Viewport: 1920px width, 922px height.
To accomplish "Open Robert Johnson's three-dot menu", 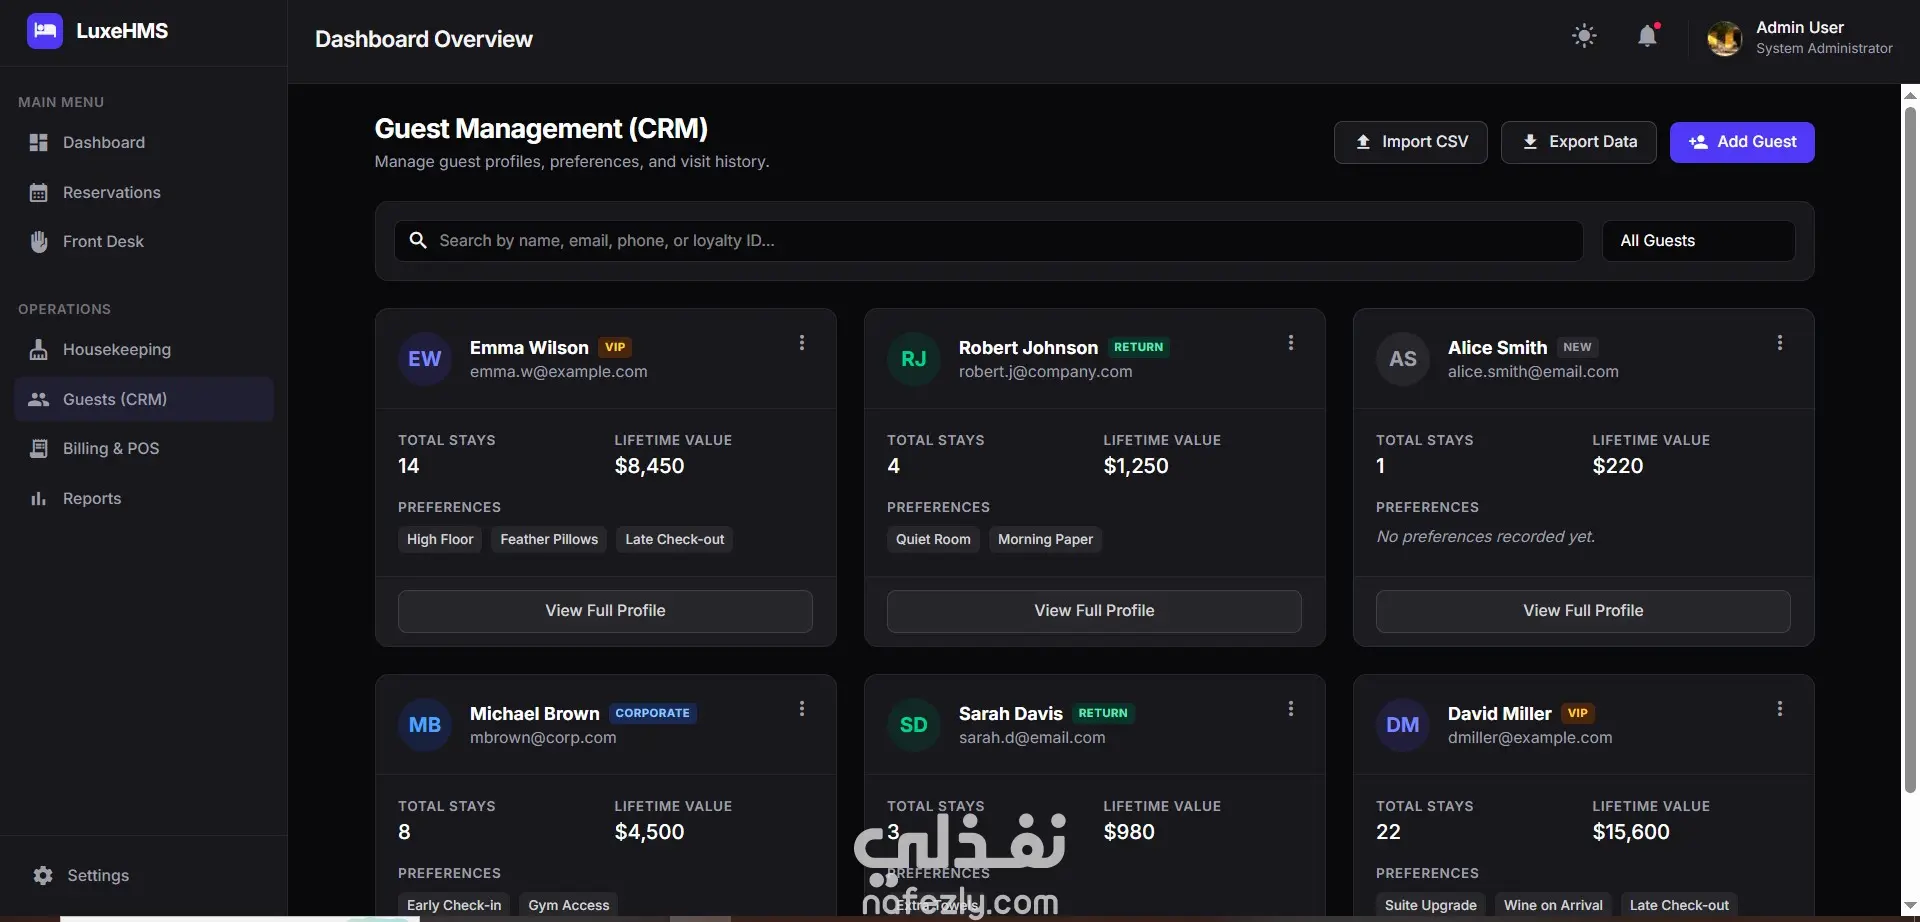I will click(1291, 343).
